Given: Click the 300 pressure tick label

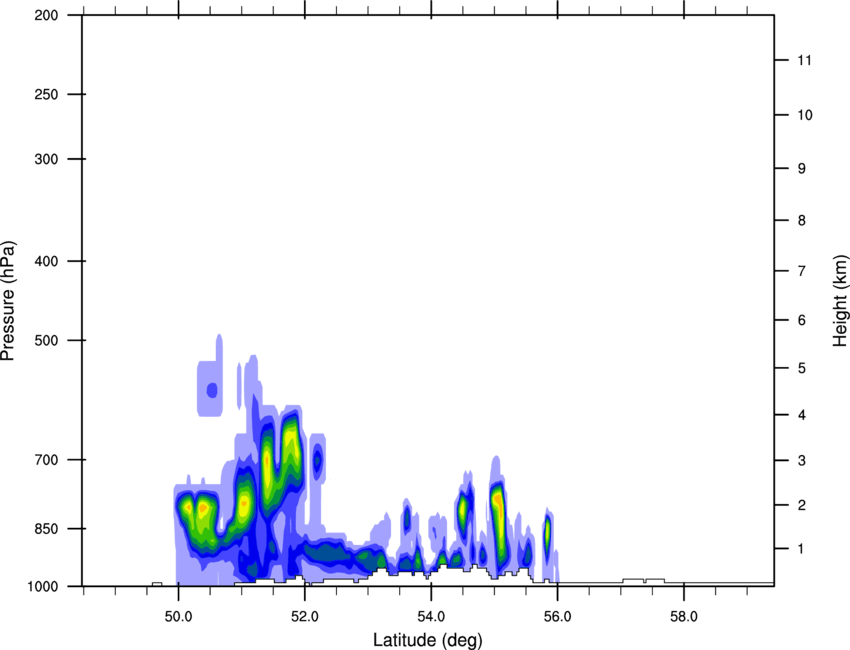Looking at the screenshot, I should tap(46, 159).
